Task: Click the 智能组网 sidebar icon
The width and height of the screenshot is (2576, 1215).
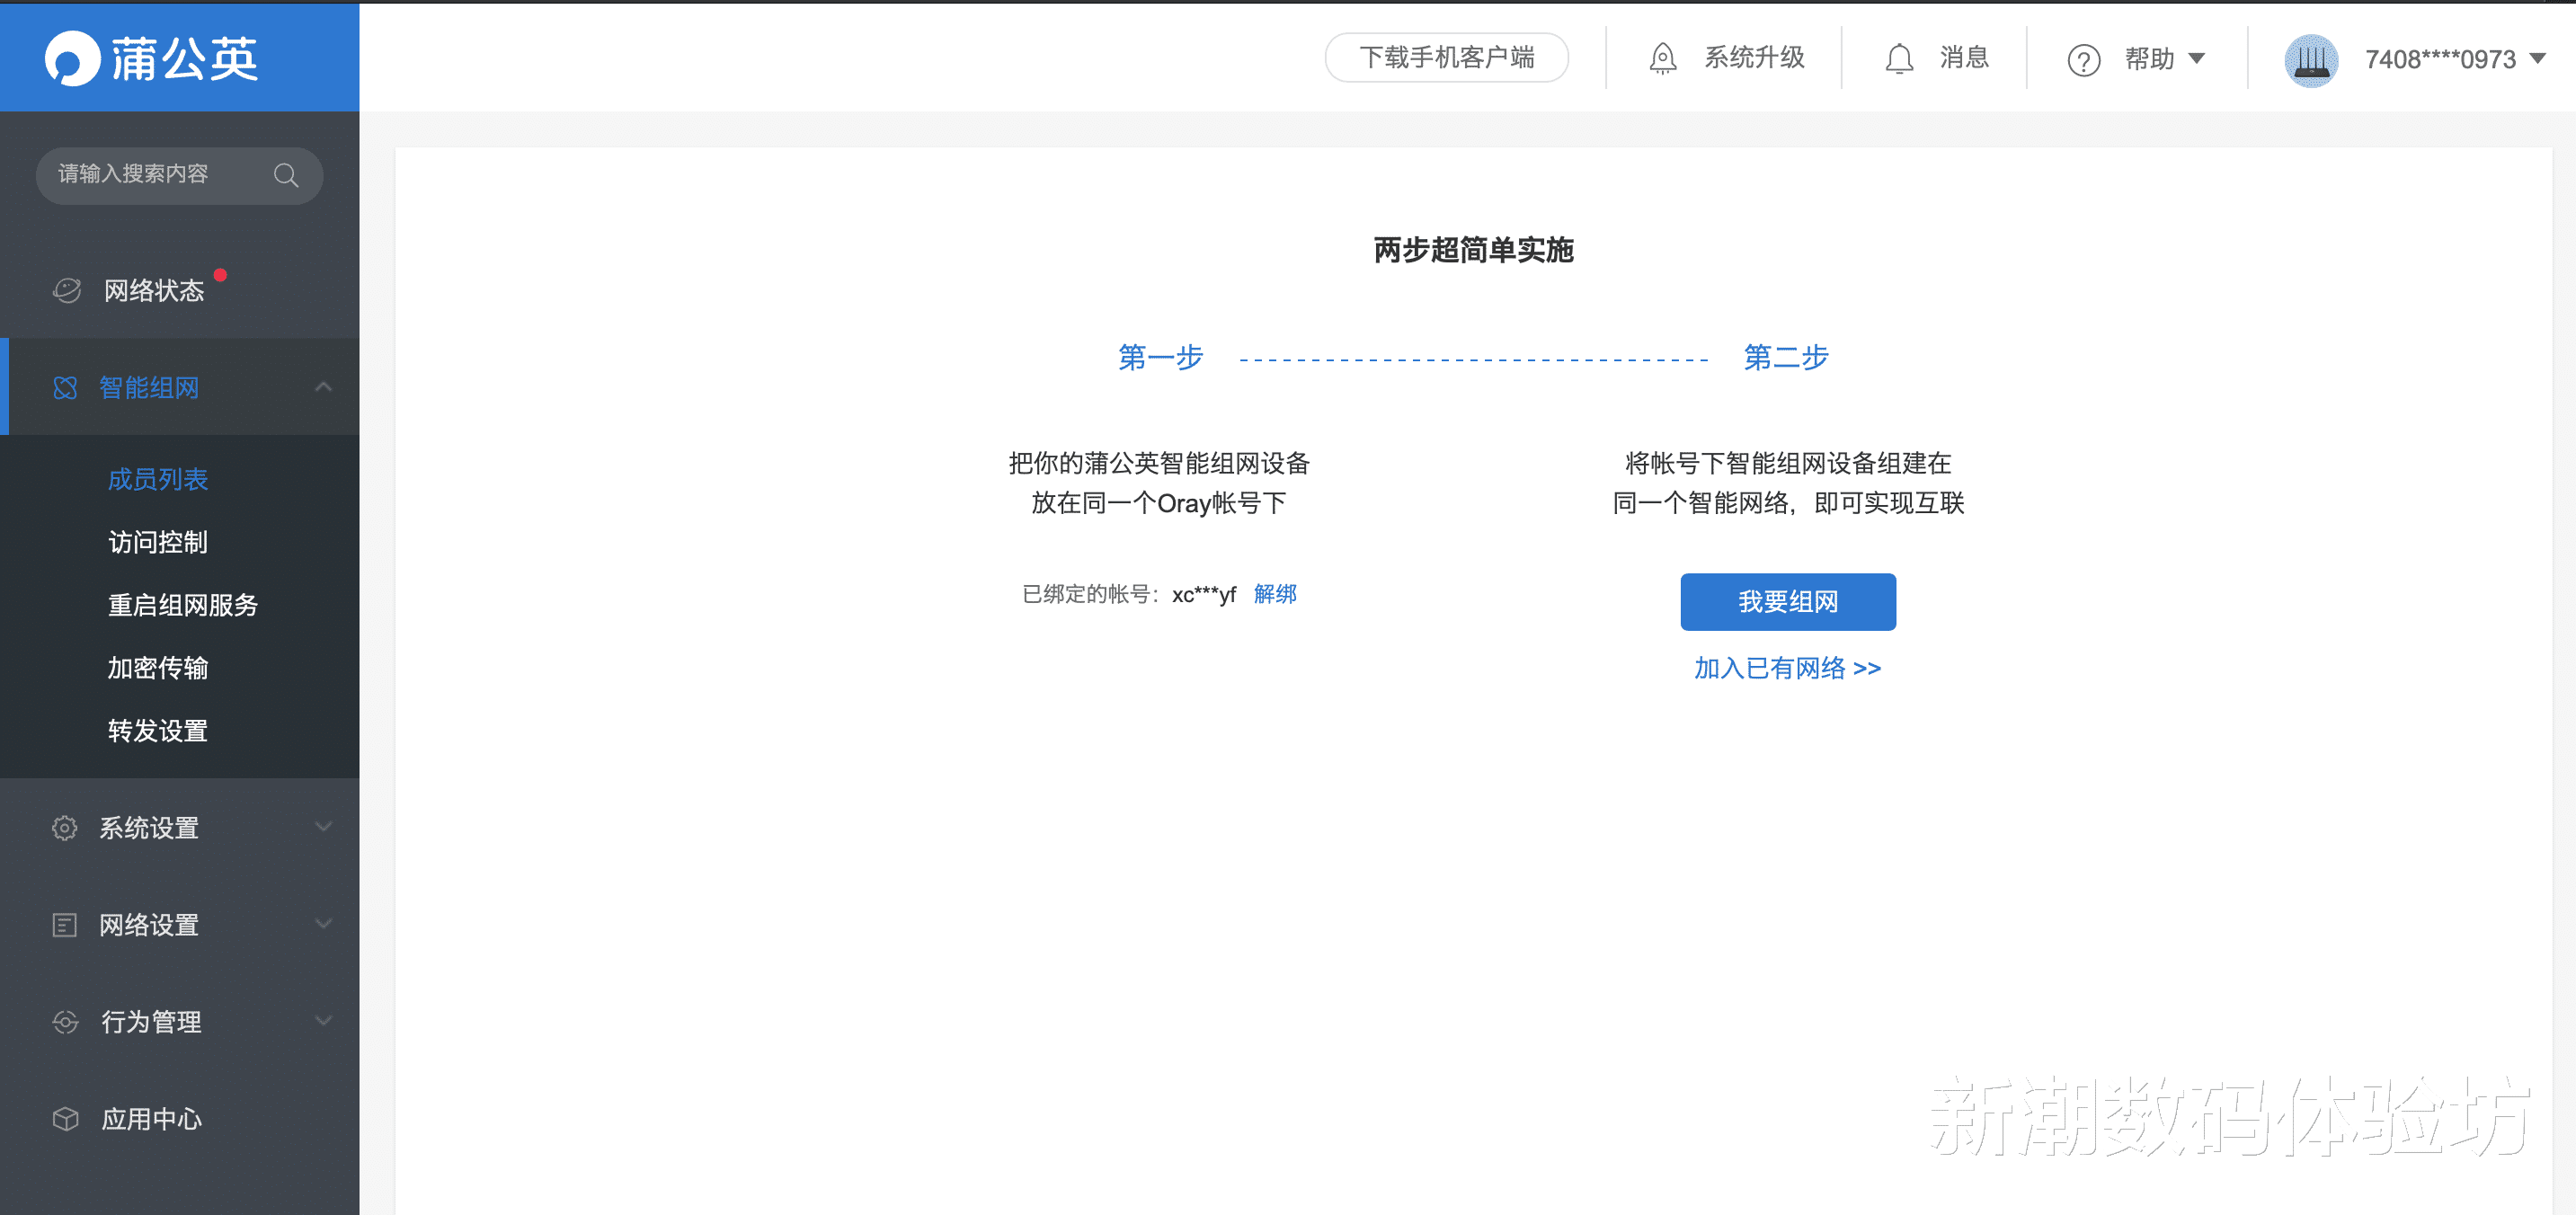Action: click(x=64, y=387)
